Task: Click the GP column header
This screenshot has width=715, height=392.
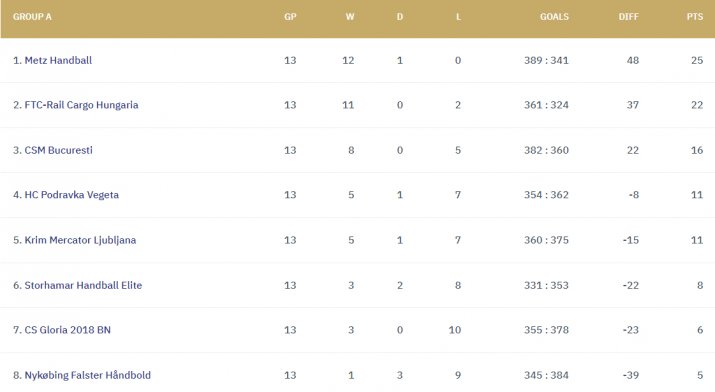Action: coord(290,17)
